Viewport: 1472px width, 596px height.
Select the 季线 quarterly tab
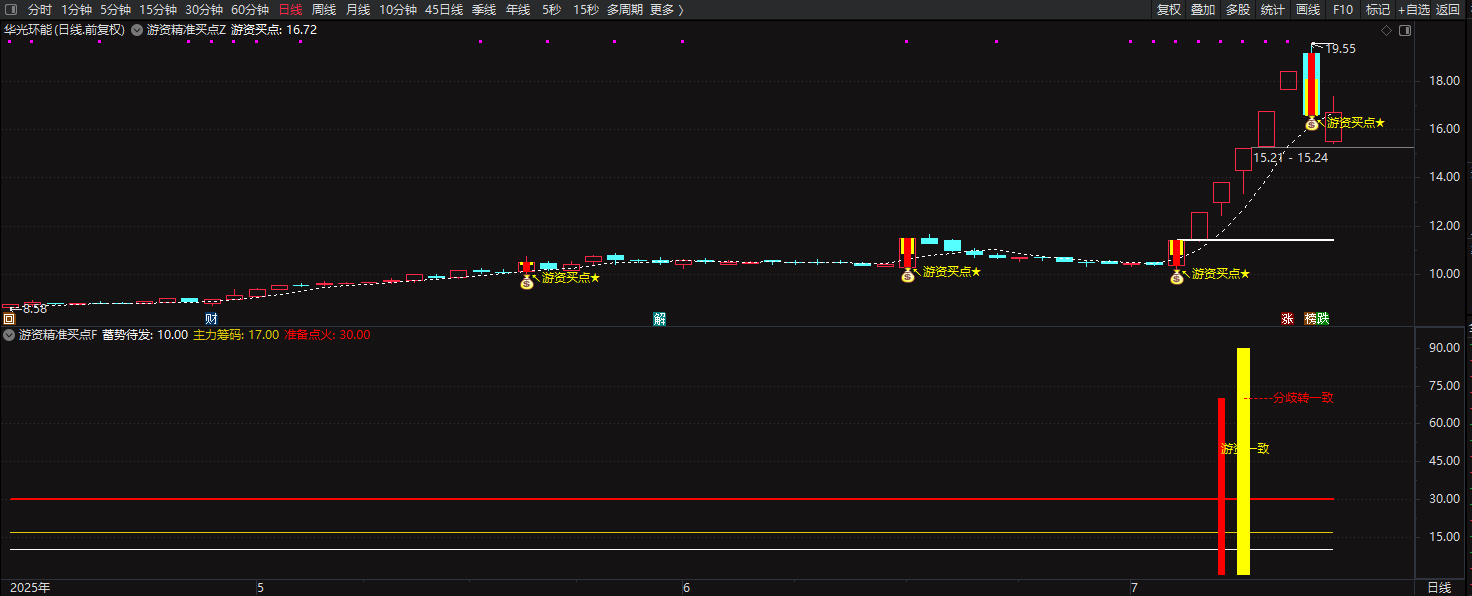[x=484, y=10]
